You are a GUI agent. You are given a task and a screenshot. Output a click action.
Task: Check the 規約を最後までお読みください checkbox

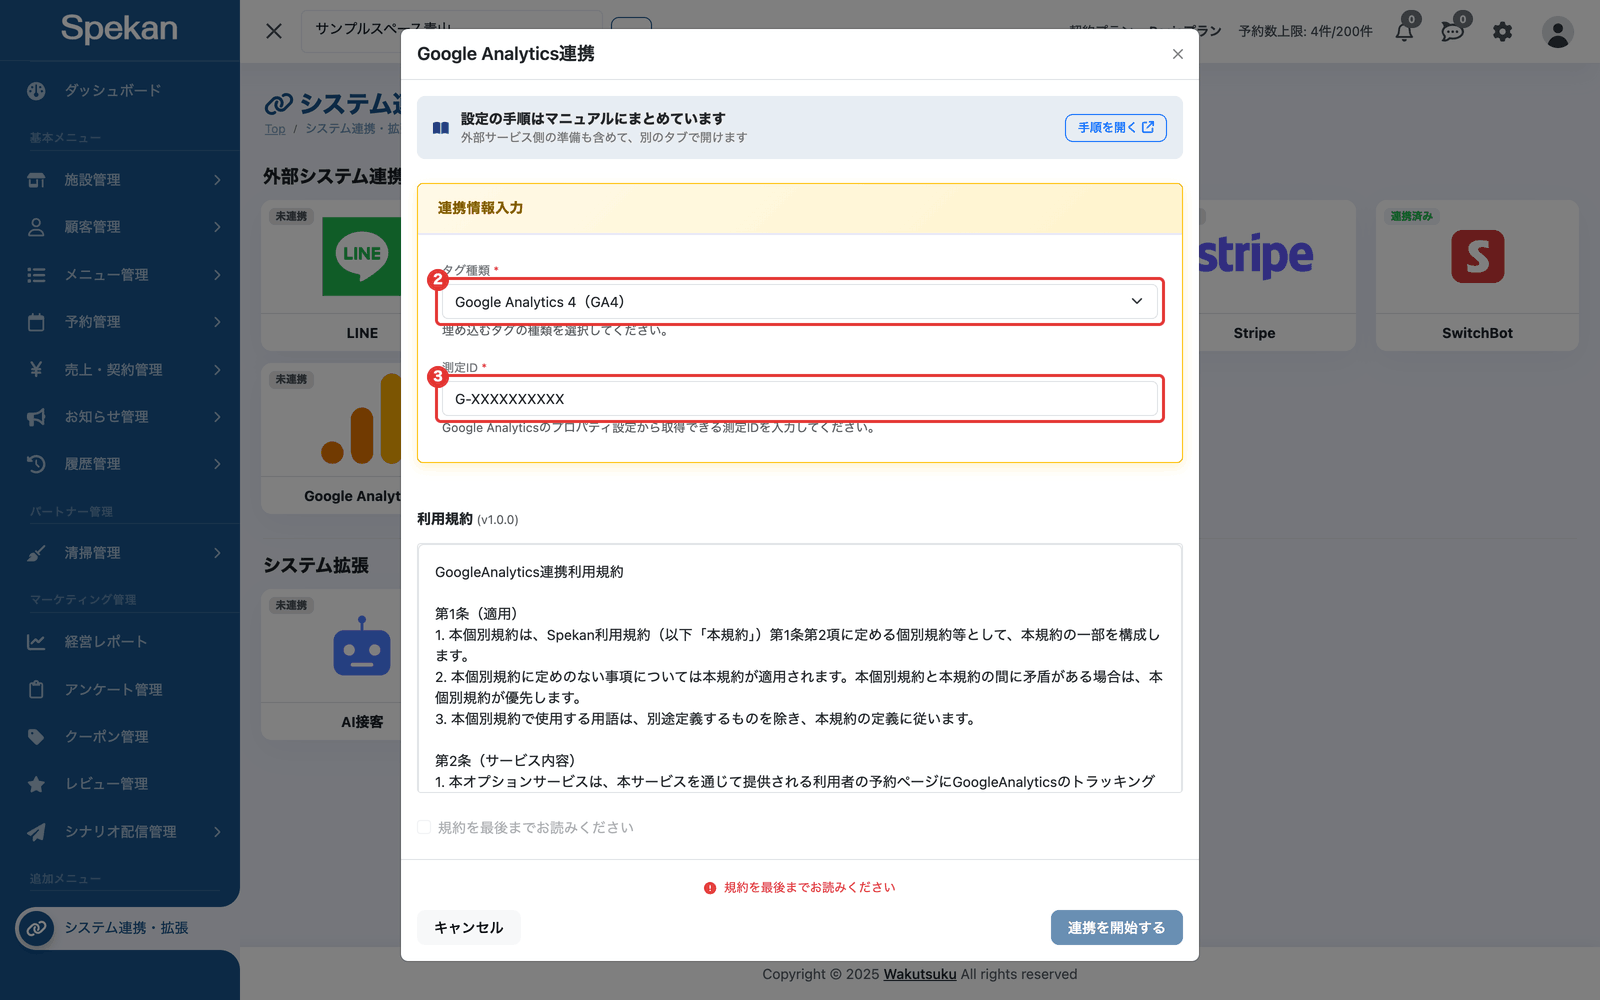424,828
